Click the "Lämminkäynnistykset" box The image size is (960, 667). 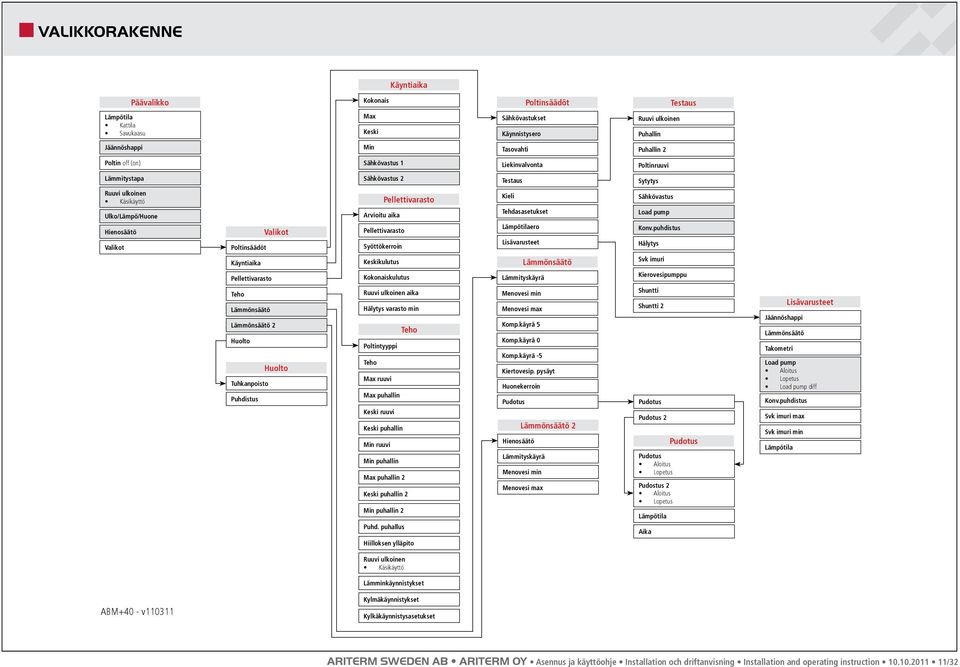409,583
